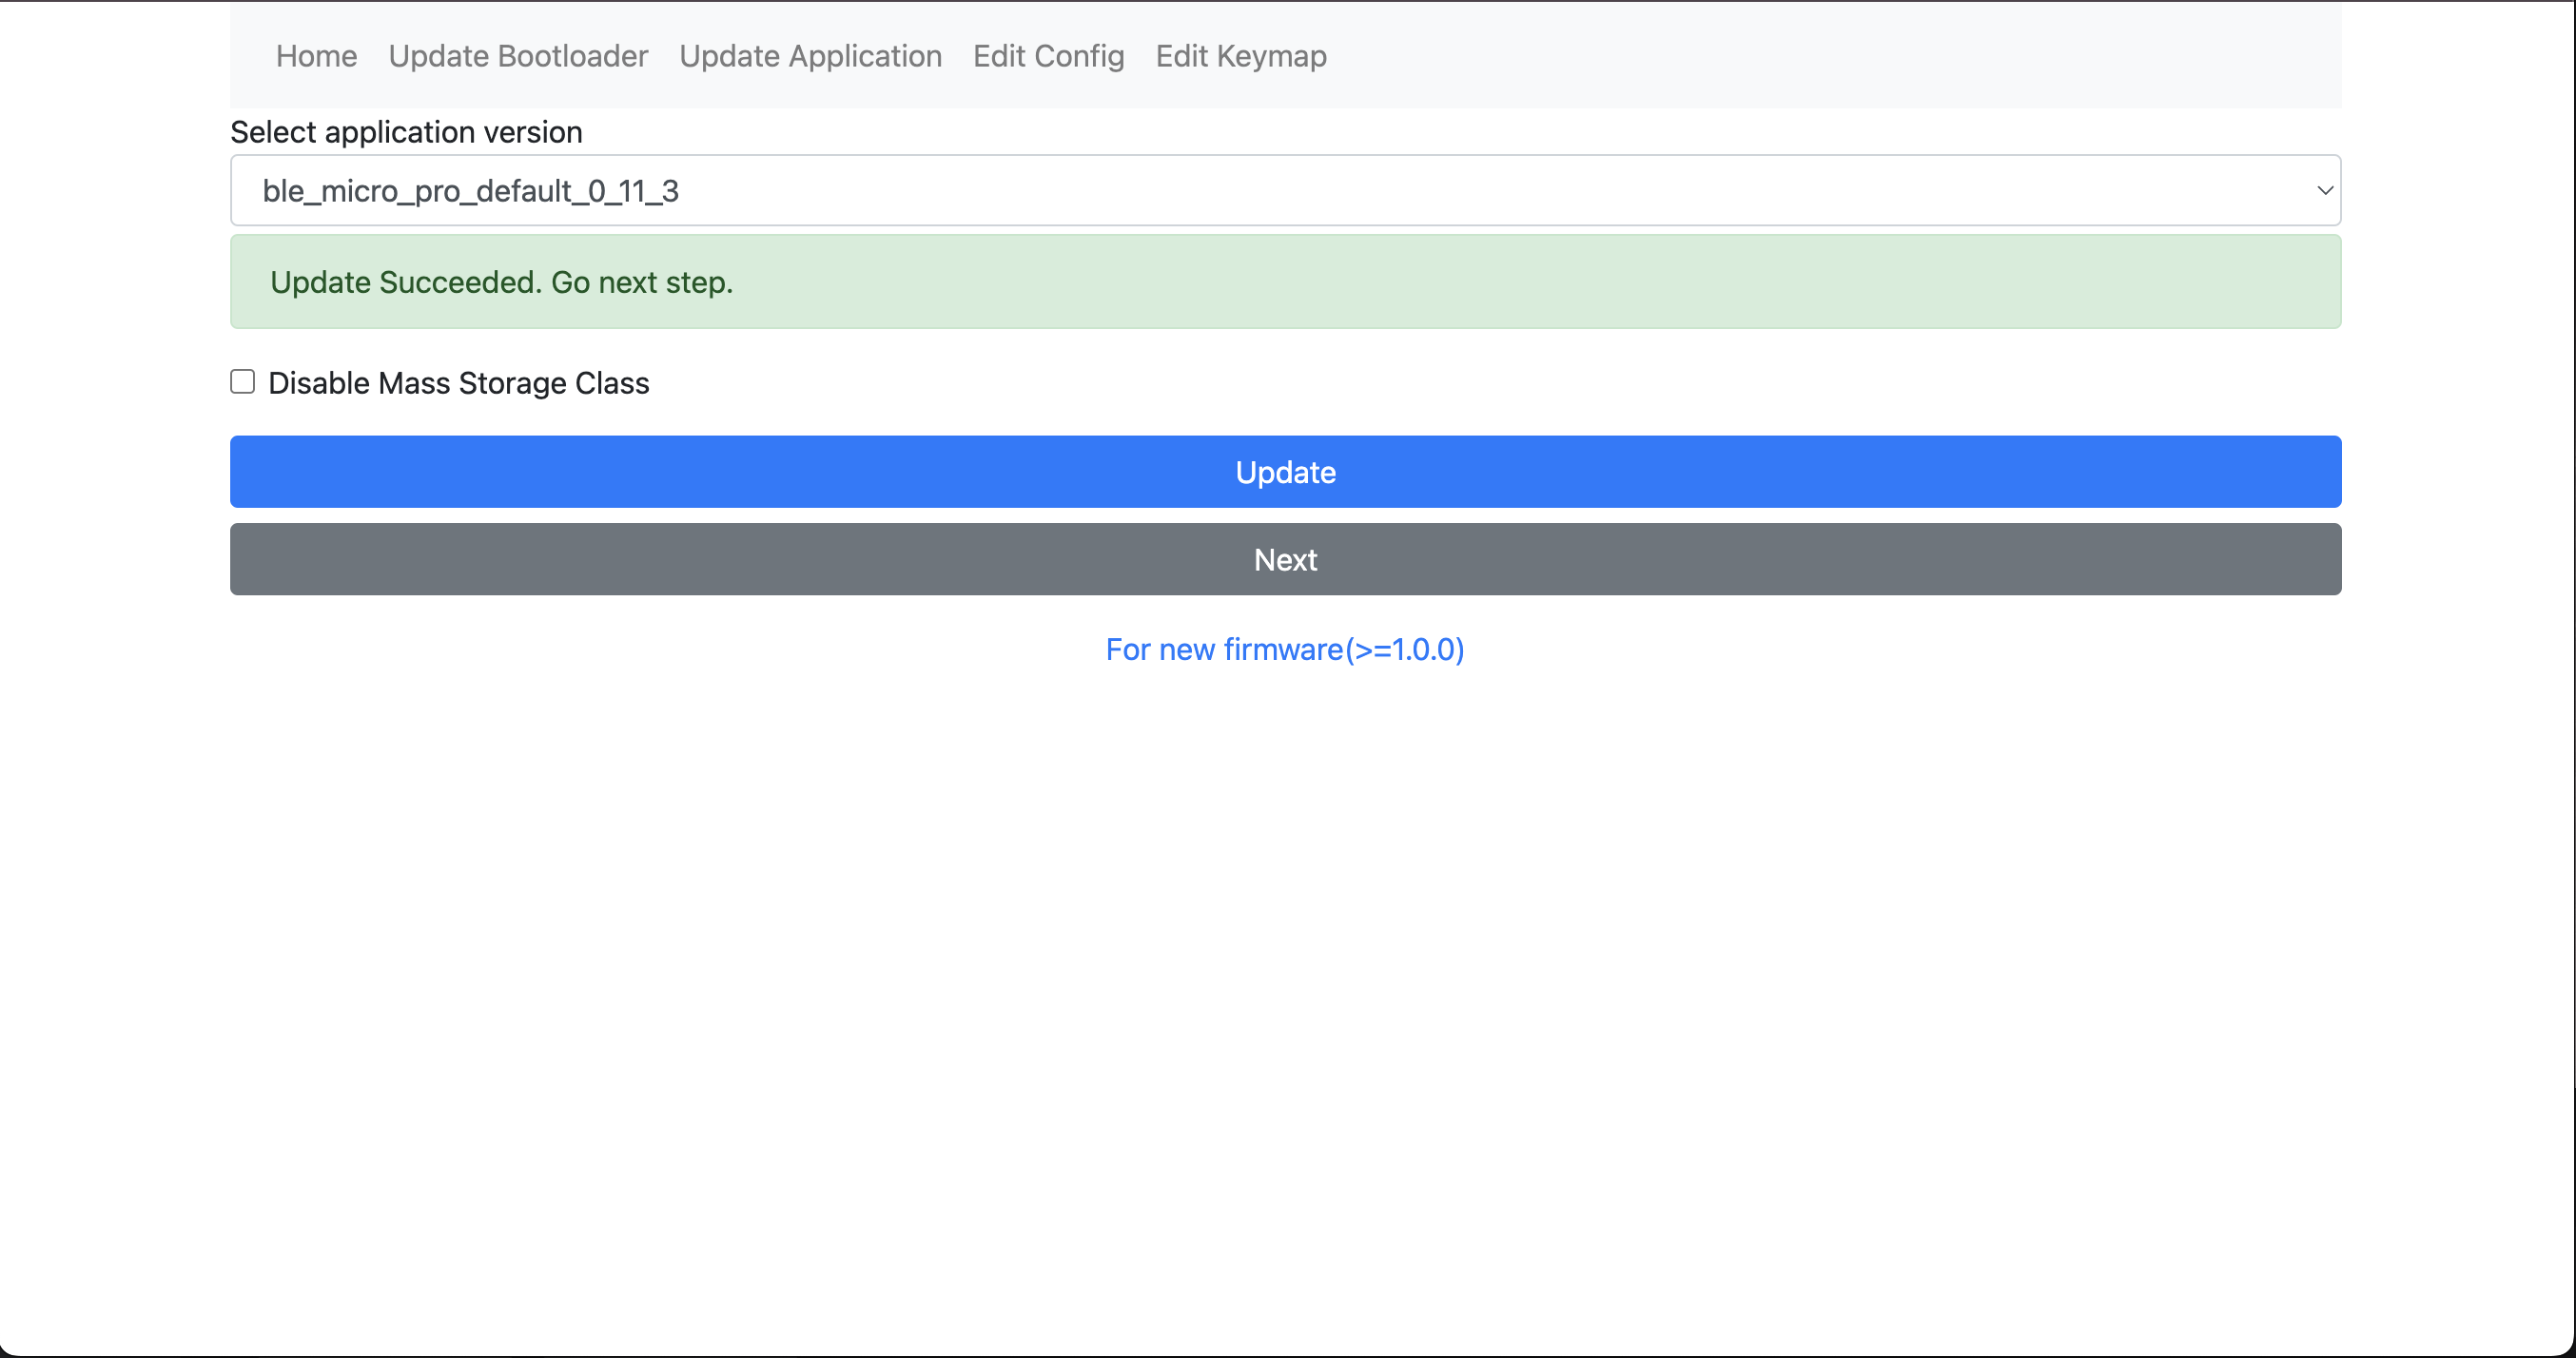2576x1358 pixels.
Task: Click the Select application version label
Action: (x=406, y=132)
